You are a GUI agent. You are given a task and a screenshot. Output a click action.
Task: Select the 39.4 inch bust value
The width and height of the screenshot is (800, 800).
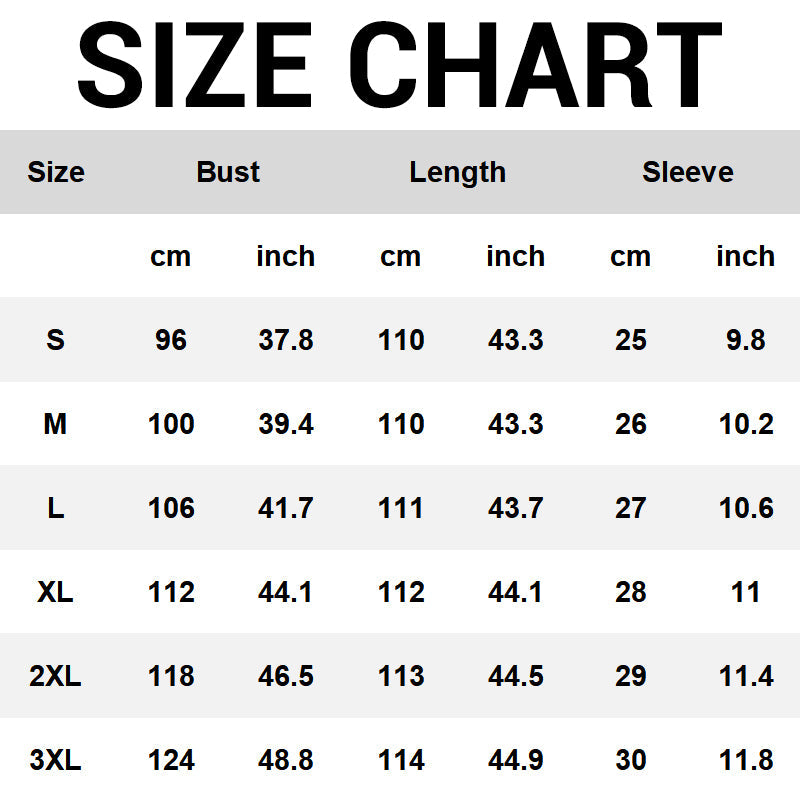286,424
